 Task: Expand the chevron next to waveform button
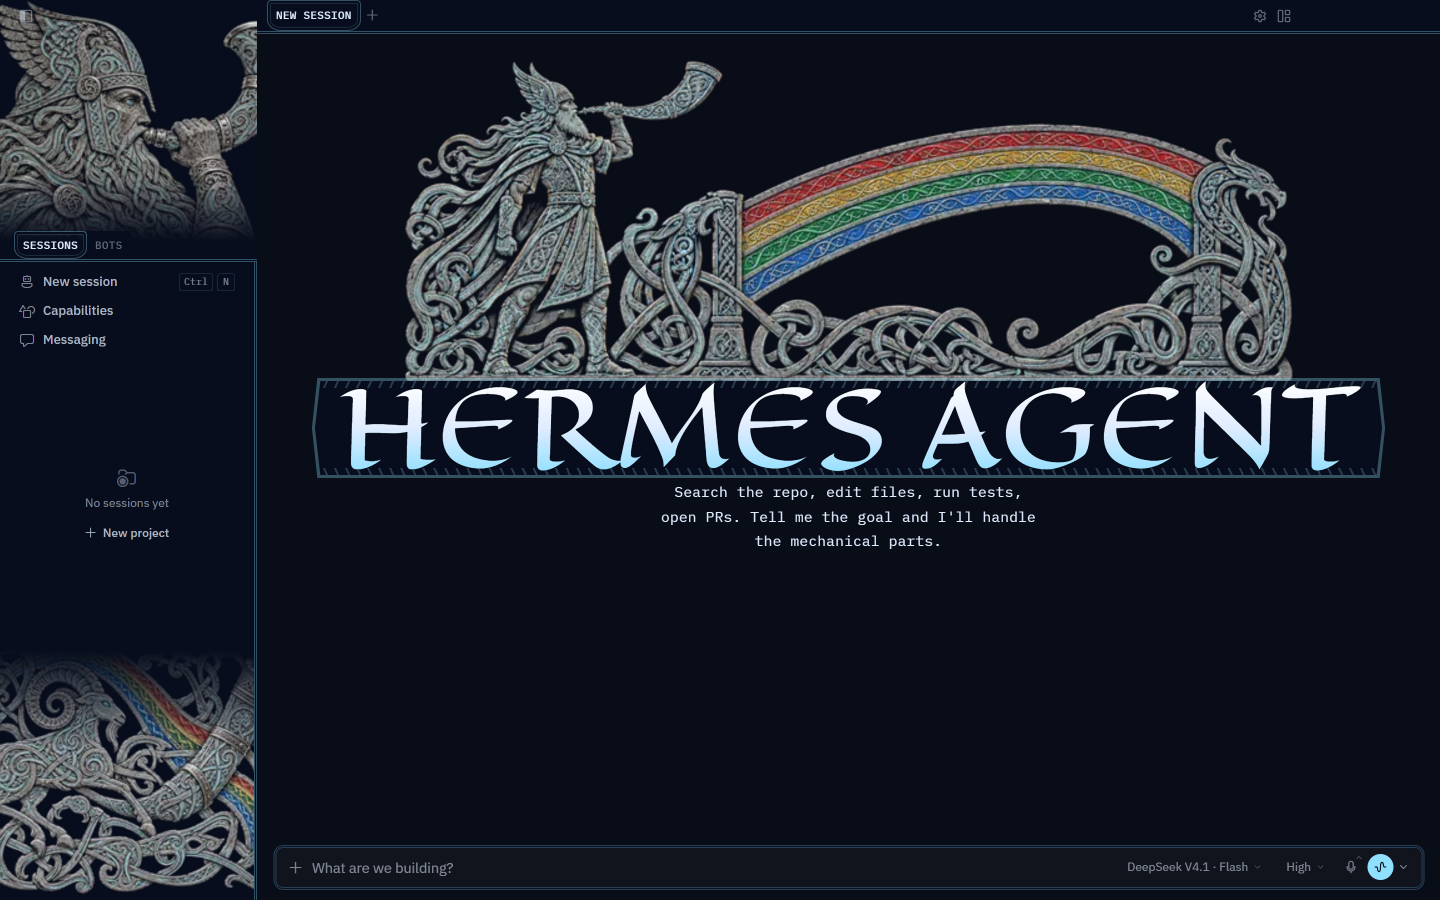[x=1403, y=867]
